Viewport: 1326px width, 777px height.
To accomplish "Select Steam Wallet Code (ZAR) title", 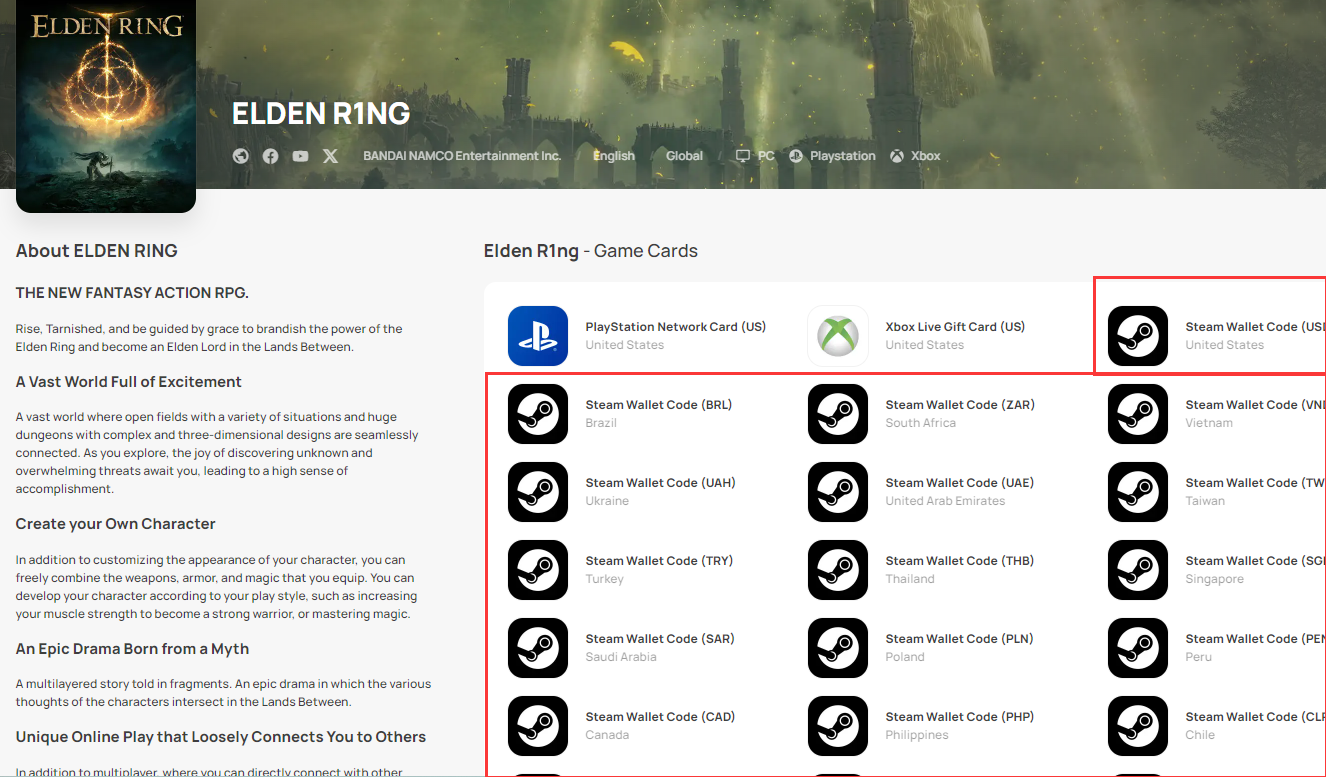I will (x=960, y=405).
